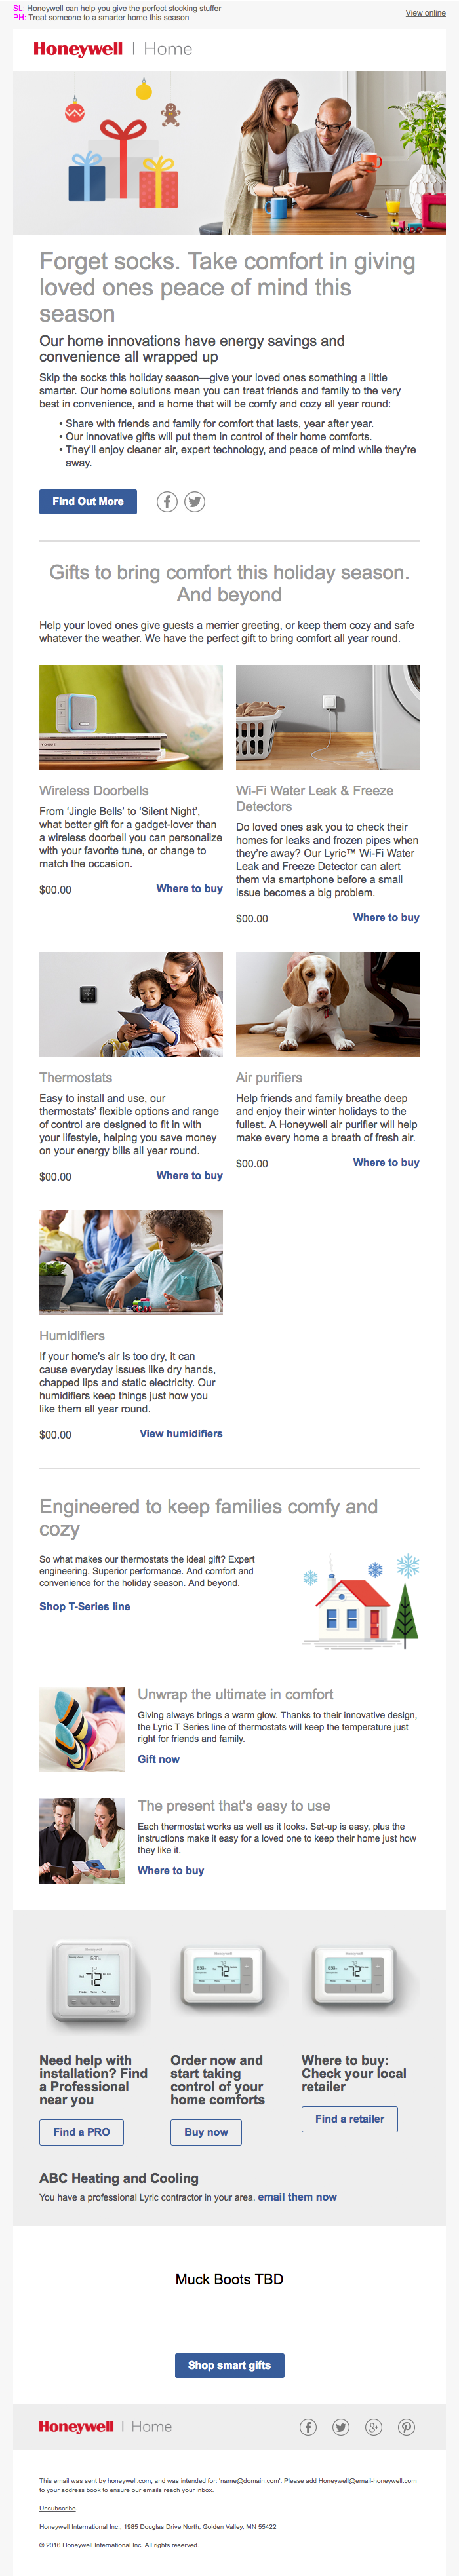Follow the View humidifiers link

pyautogui.click(x=181, y=1434)
